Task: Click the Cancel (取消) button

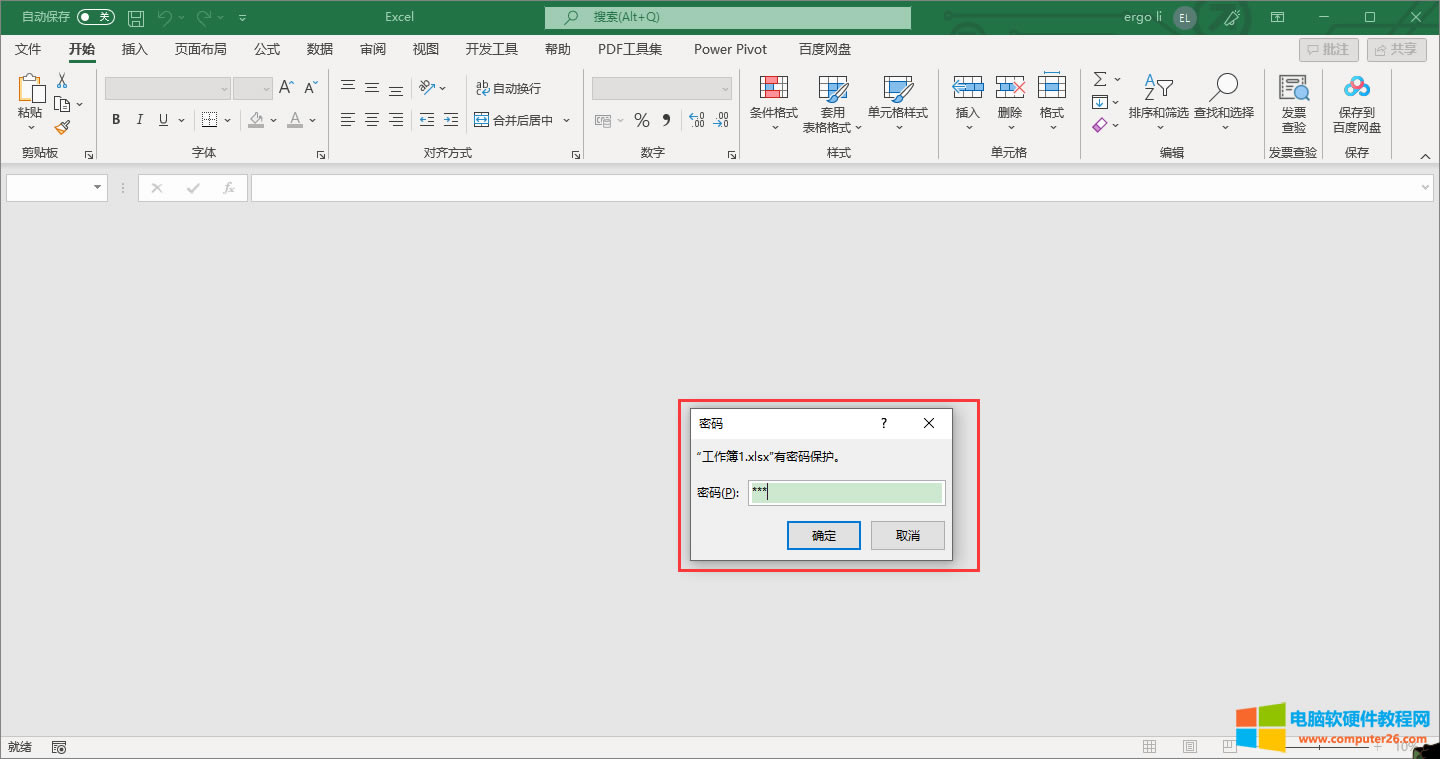Action: coord(907,535)
